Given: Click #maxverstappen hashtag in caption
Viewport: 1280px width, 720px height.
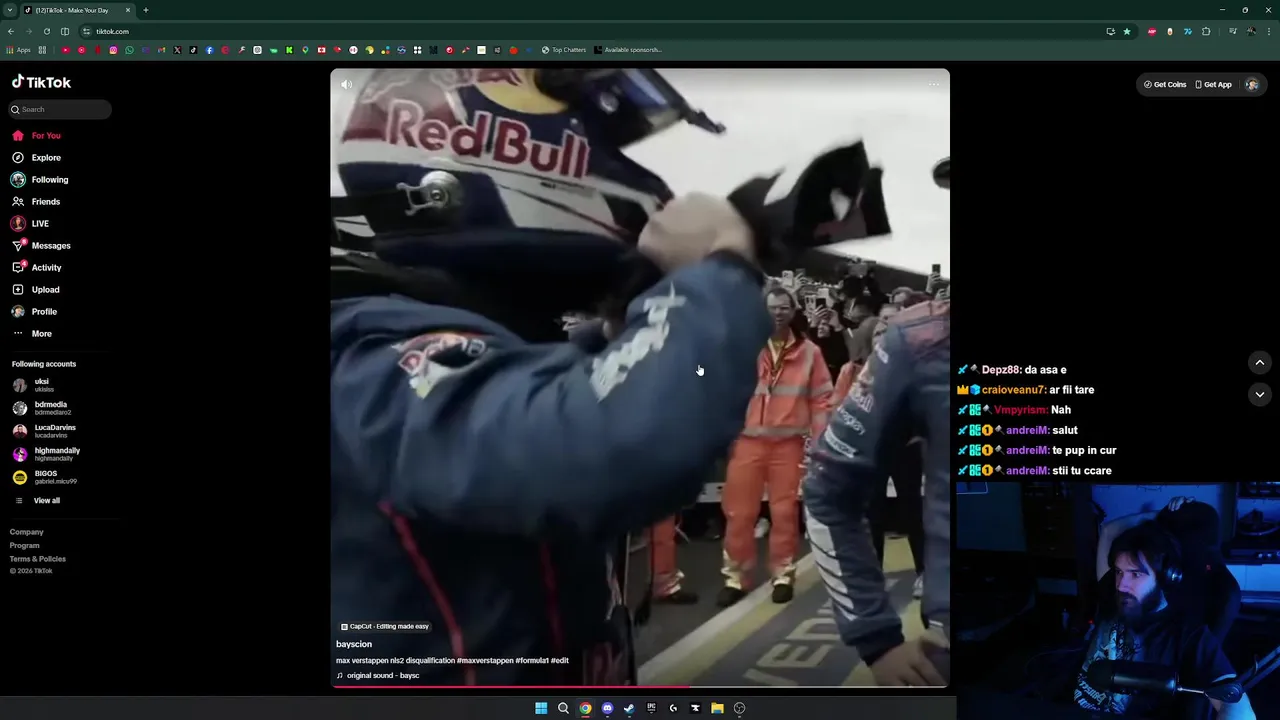Looking at the screenshot, I should tap(484, 660).
